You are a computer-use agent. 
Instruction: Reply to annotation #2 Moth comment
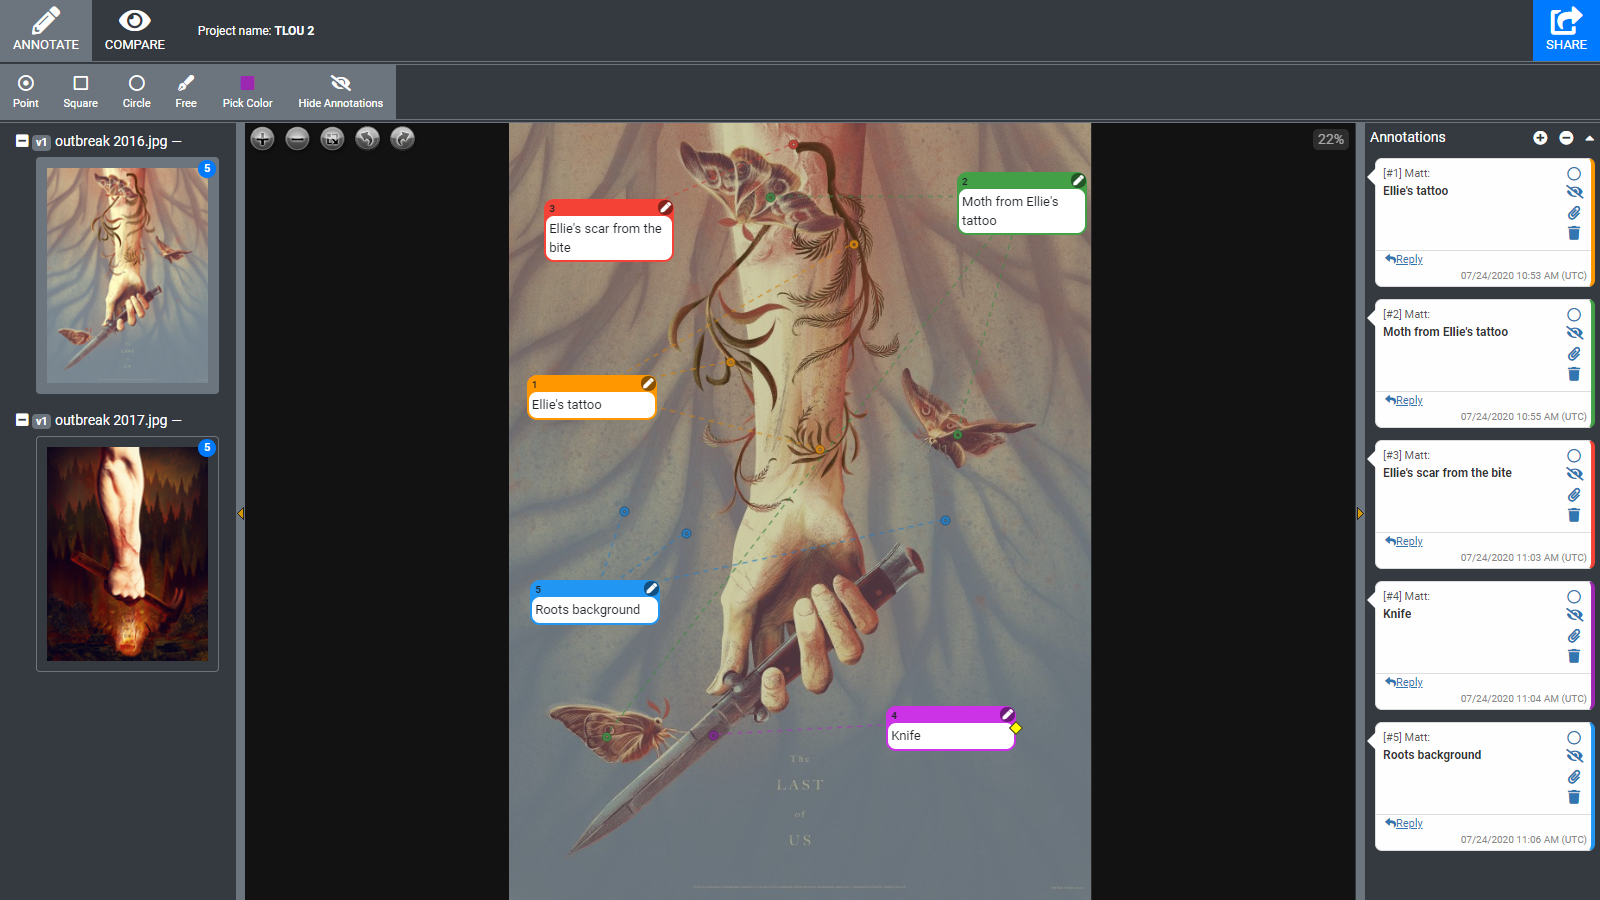[1404, 400]
